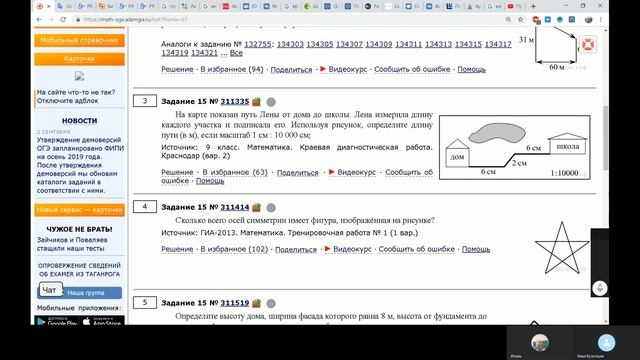Close the active first browser tab
Image resolution: width=640 pixels, height=360 pixels.
click(49, 6)
